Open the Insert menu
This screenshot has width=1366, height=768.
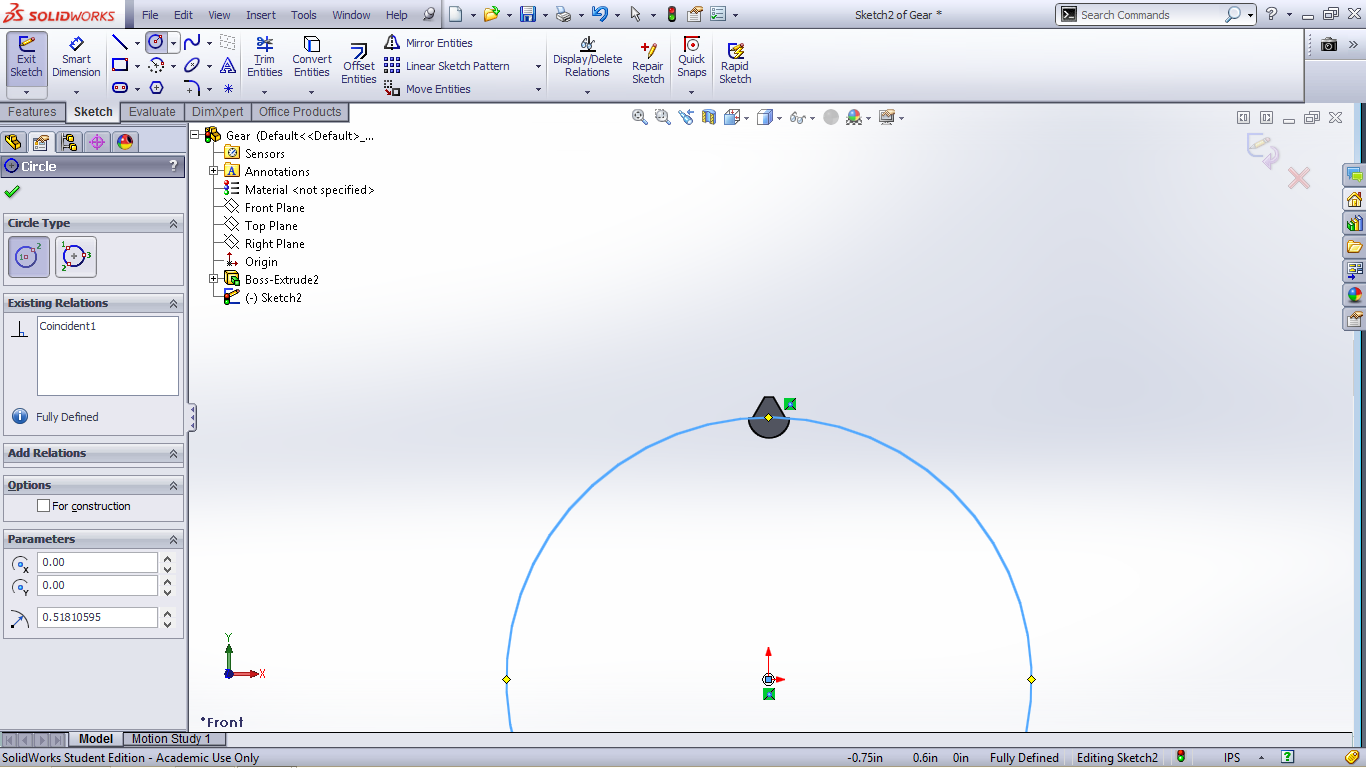click(261, 15)
